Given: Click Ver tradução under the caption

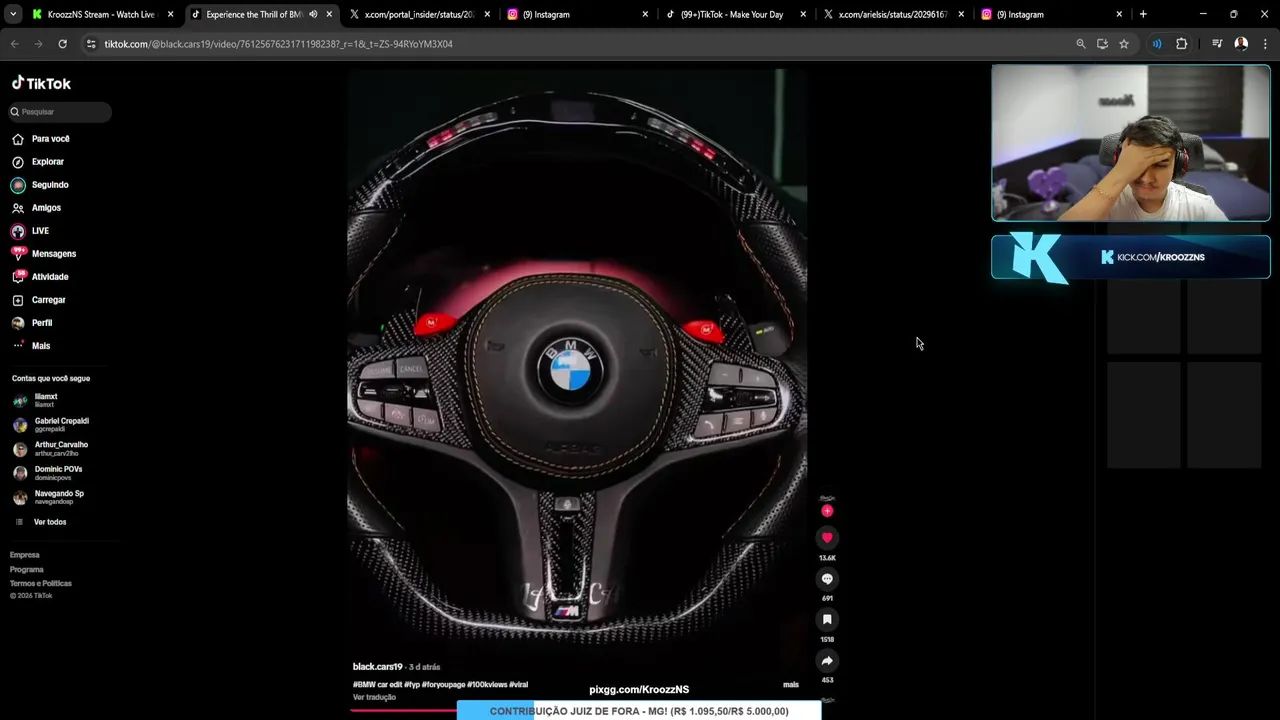Looking at the screenshot, I should tap(374, 697).
